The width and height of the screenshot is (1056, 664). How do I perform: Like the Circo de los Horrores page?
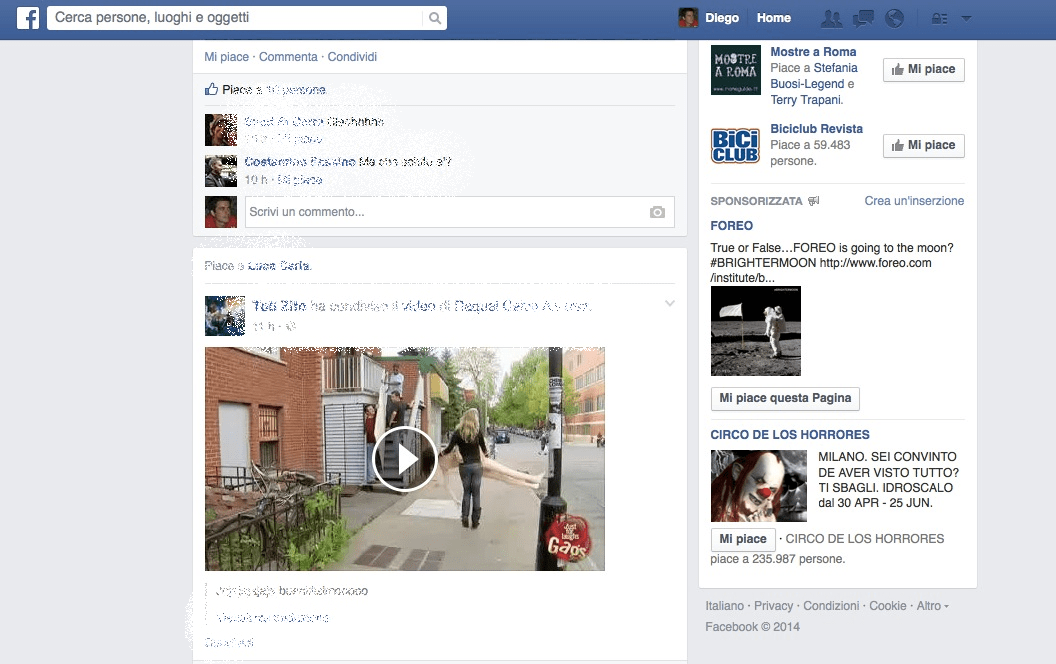click(x=743, y=540)
